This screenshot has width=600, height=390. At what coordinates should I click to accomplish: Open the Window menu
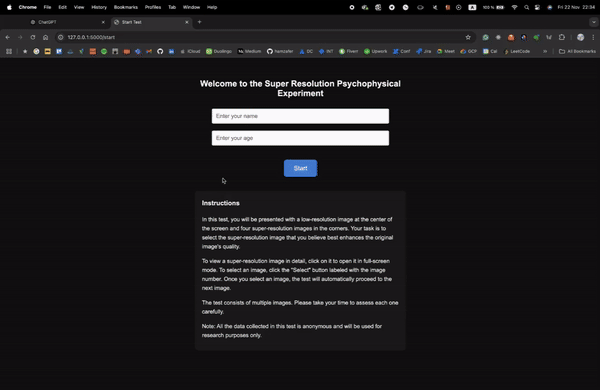(191, 7)
